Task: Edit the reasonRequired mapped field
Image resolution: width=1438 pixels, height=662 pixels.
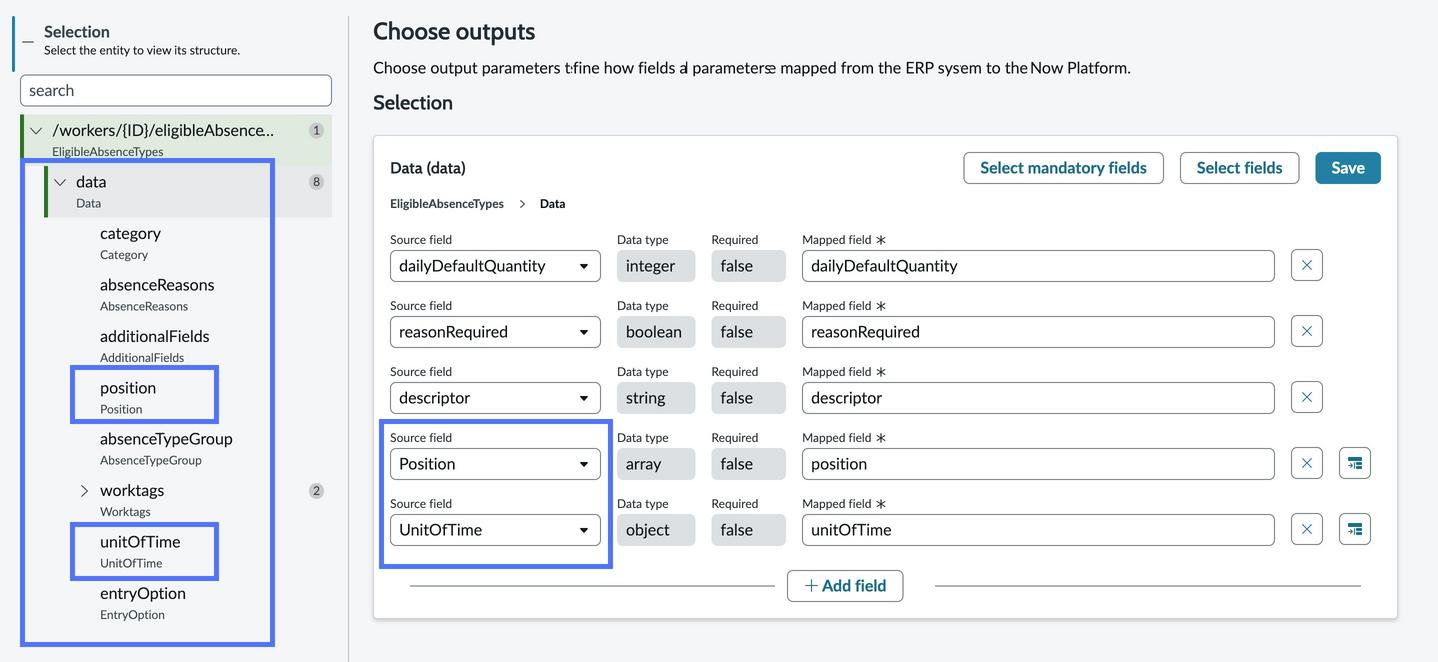Action: point(1038,332)
